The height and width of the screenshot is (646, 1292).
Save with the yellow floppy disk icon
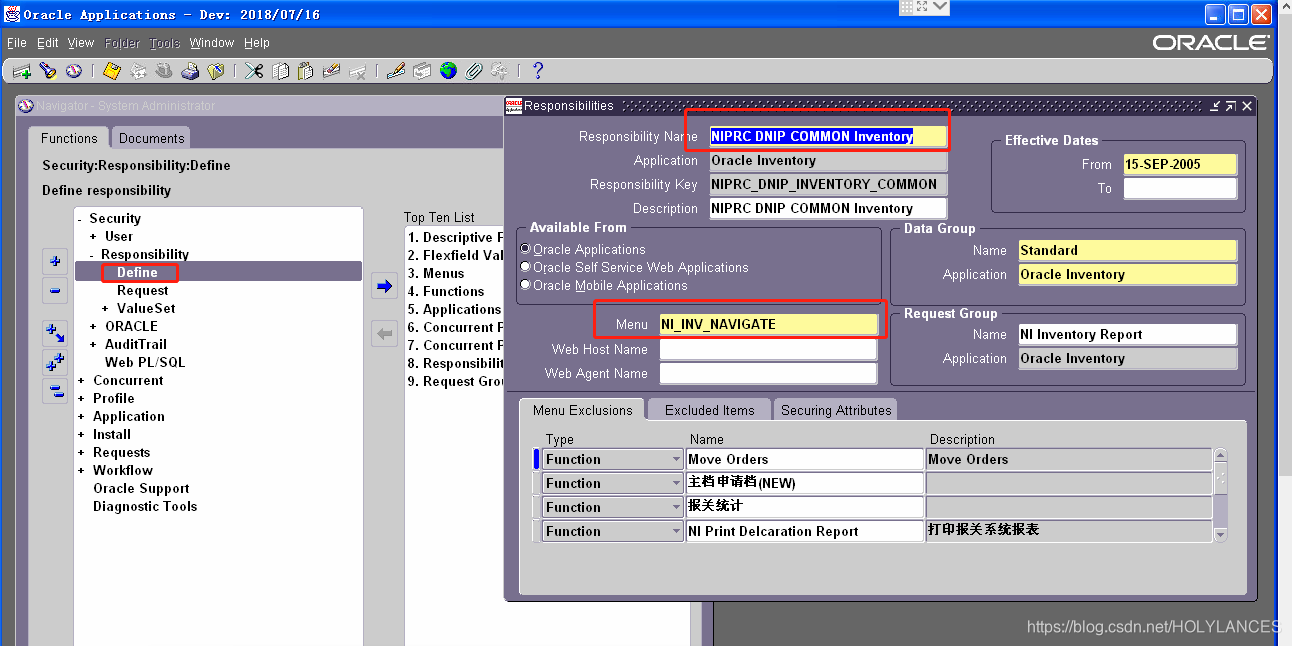point(112,71)
